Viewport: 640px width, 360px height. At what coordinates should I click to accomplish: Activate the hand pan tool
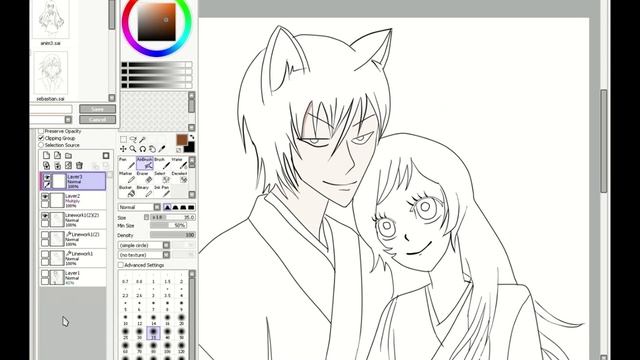pos(152,149)
